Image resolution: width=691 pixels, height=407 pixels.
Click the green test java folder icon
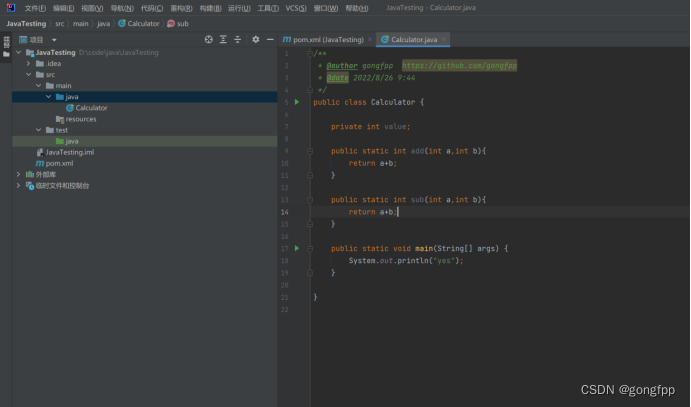60,141
